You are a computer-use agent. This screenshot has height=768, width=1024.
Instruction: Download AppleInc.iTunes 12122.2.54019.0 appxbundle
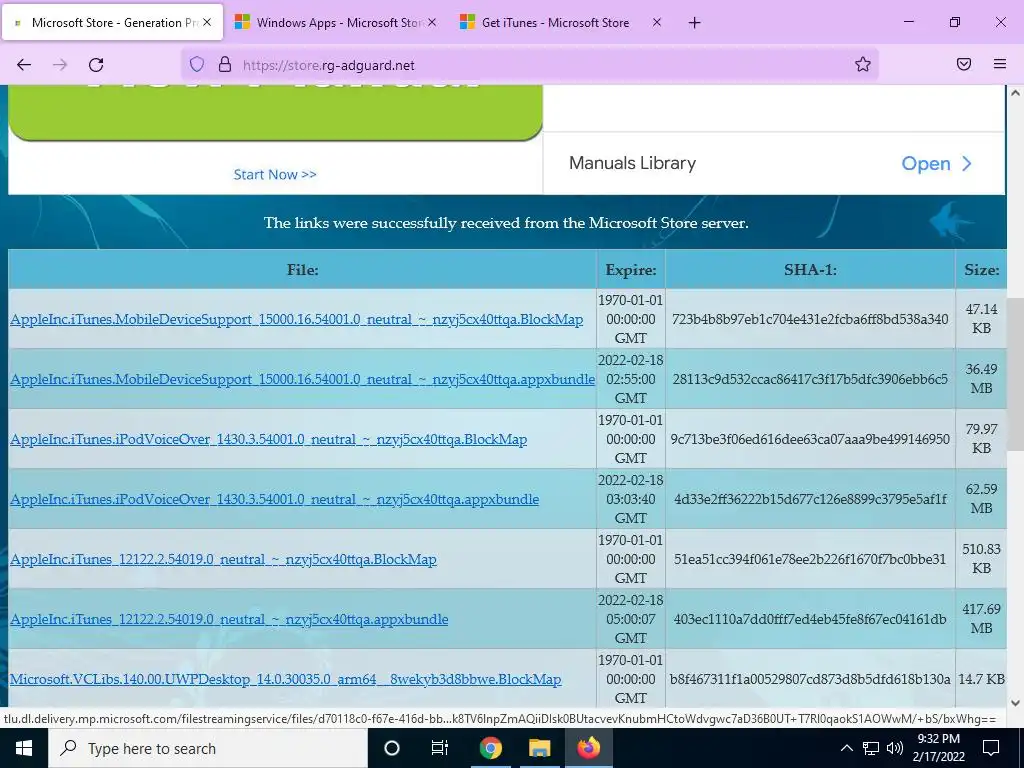[229, 620]
